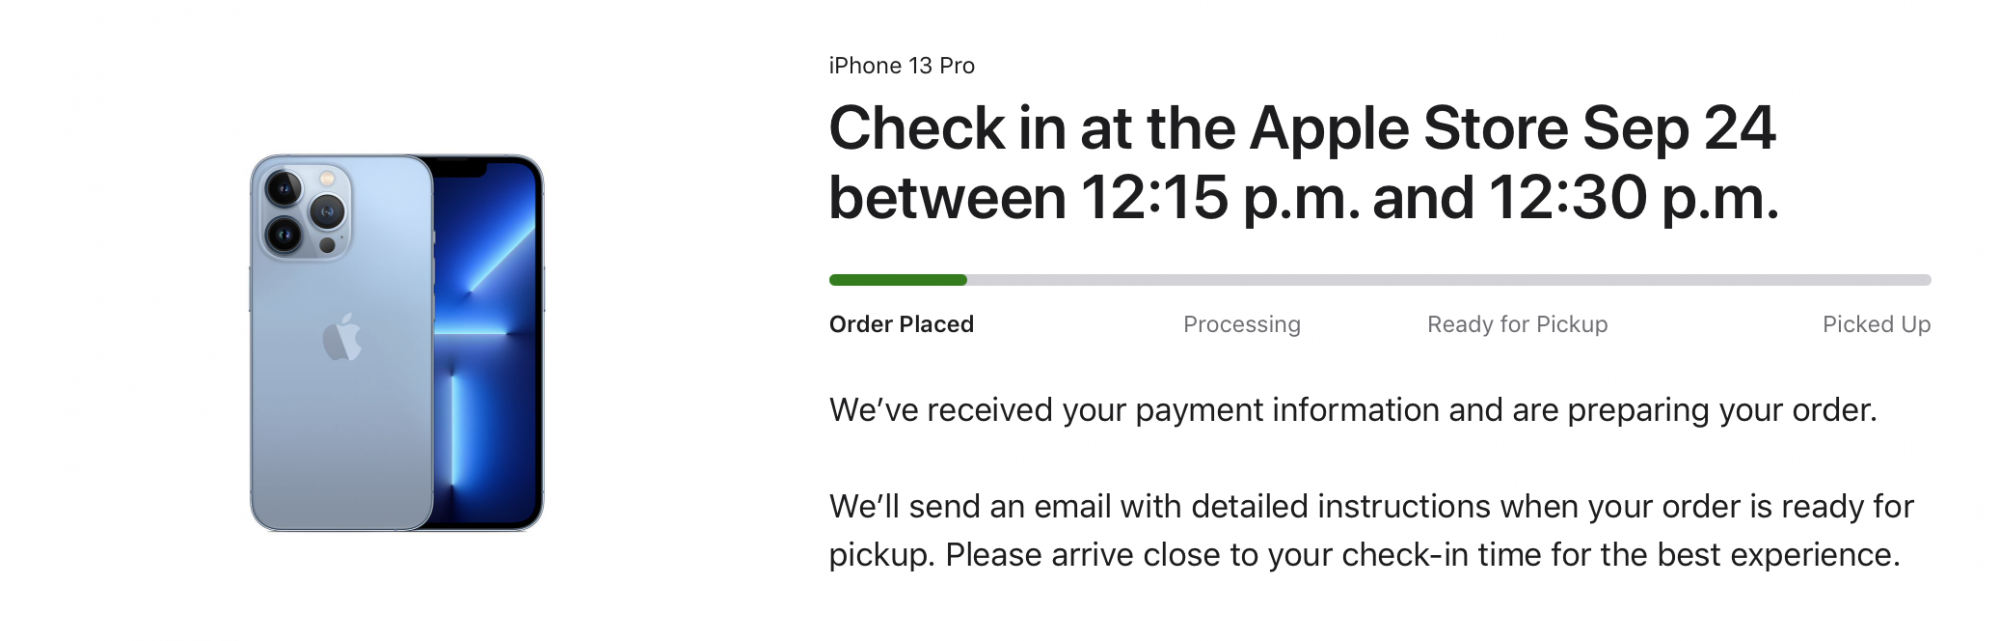Click the right-side camera lens on the iPhone
The width and height of the screenshot is (2000, 641).
click(327, 211)
